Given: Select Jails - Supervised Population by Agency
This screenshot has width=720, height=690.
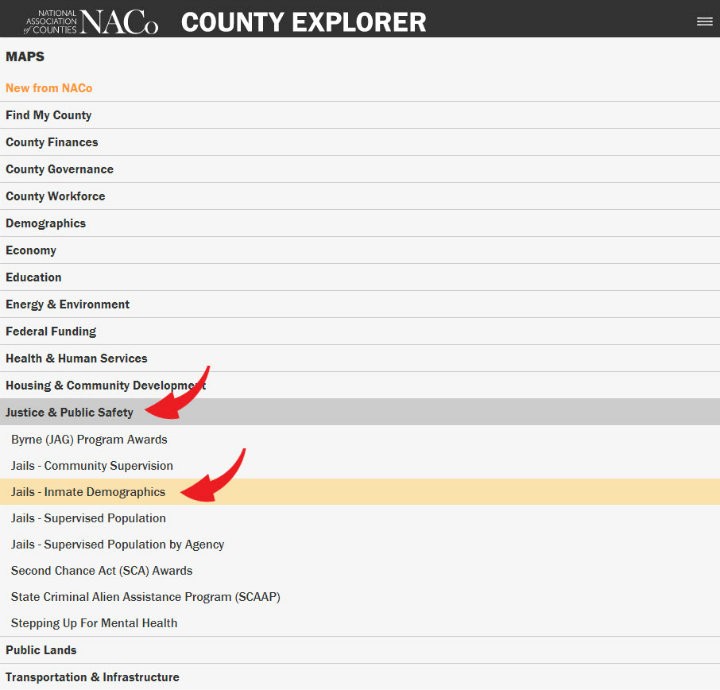Looking at the screenshot, I should coord(360,544).
